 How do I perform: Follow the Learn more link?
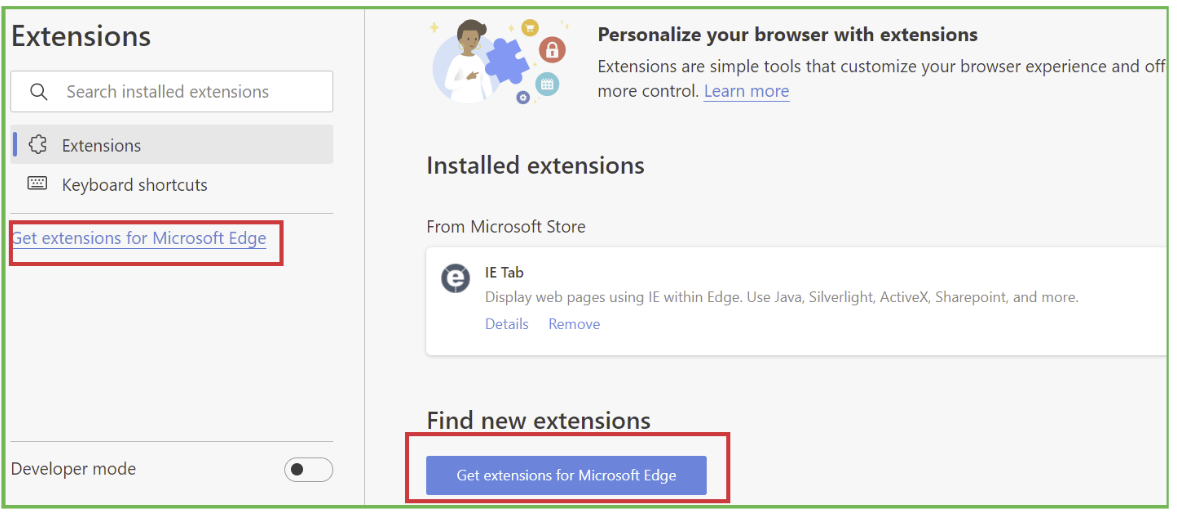click(x=746, y=91)
